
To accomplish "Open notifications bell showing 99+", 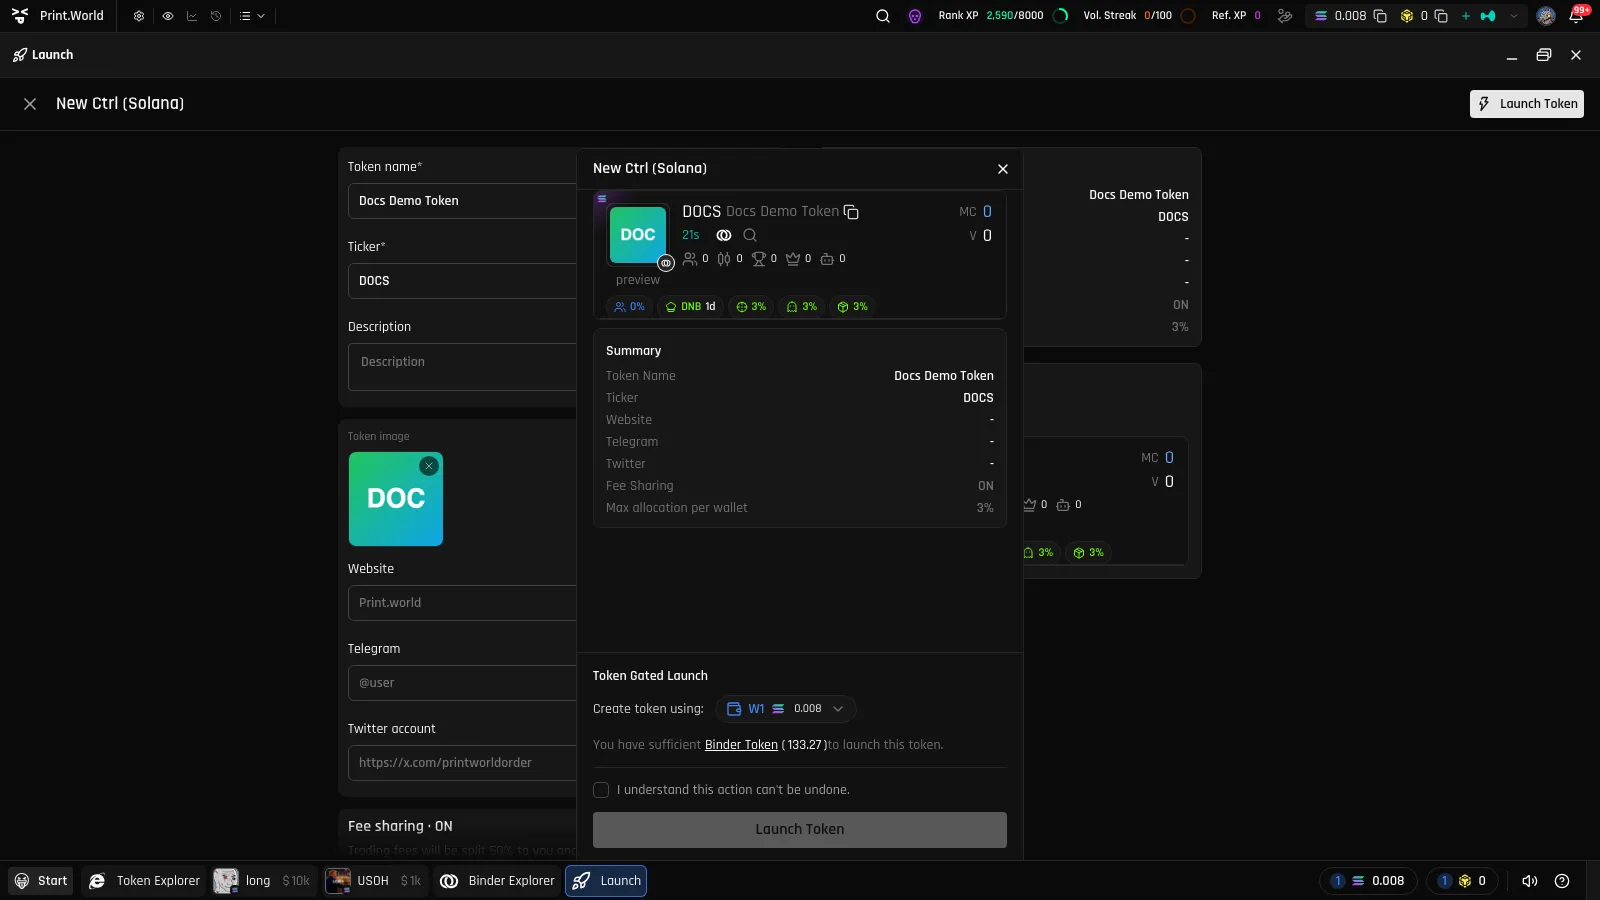I will [1576, 16].
